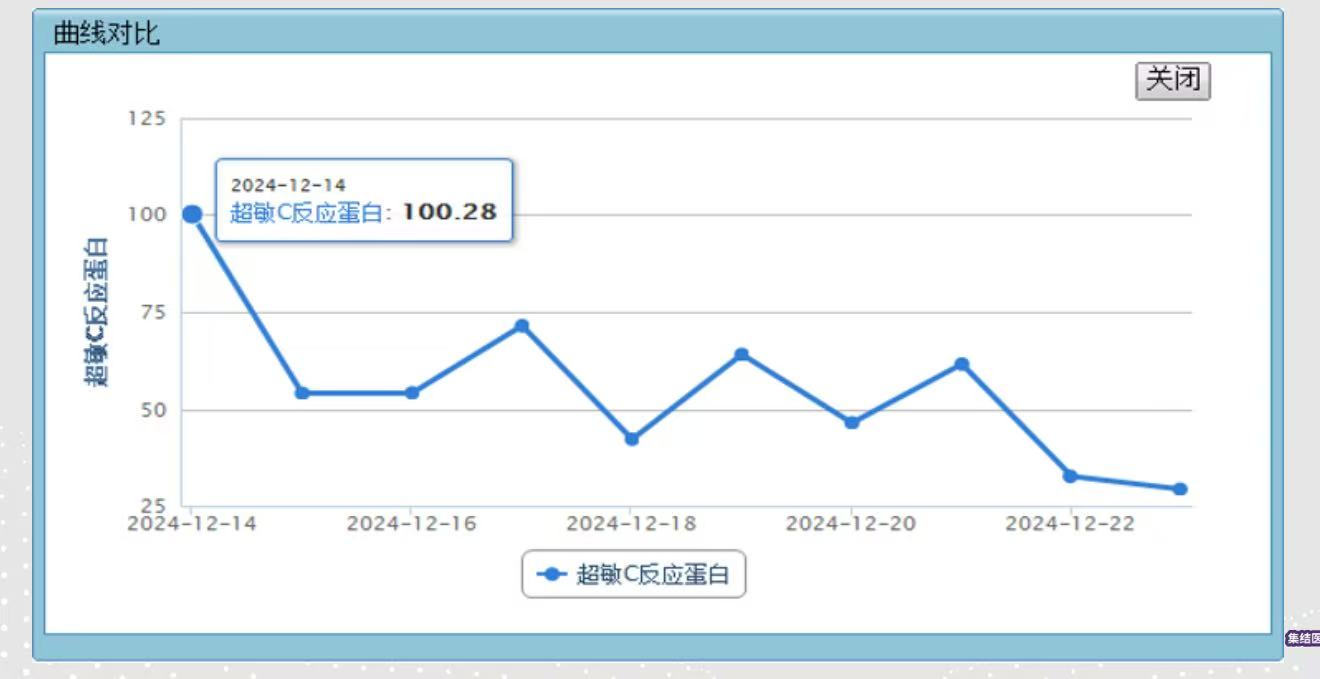The image size is (1320, 679).
Task: Select the final 2024-12-23 data point
Action: coord(1180,489)
